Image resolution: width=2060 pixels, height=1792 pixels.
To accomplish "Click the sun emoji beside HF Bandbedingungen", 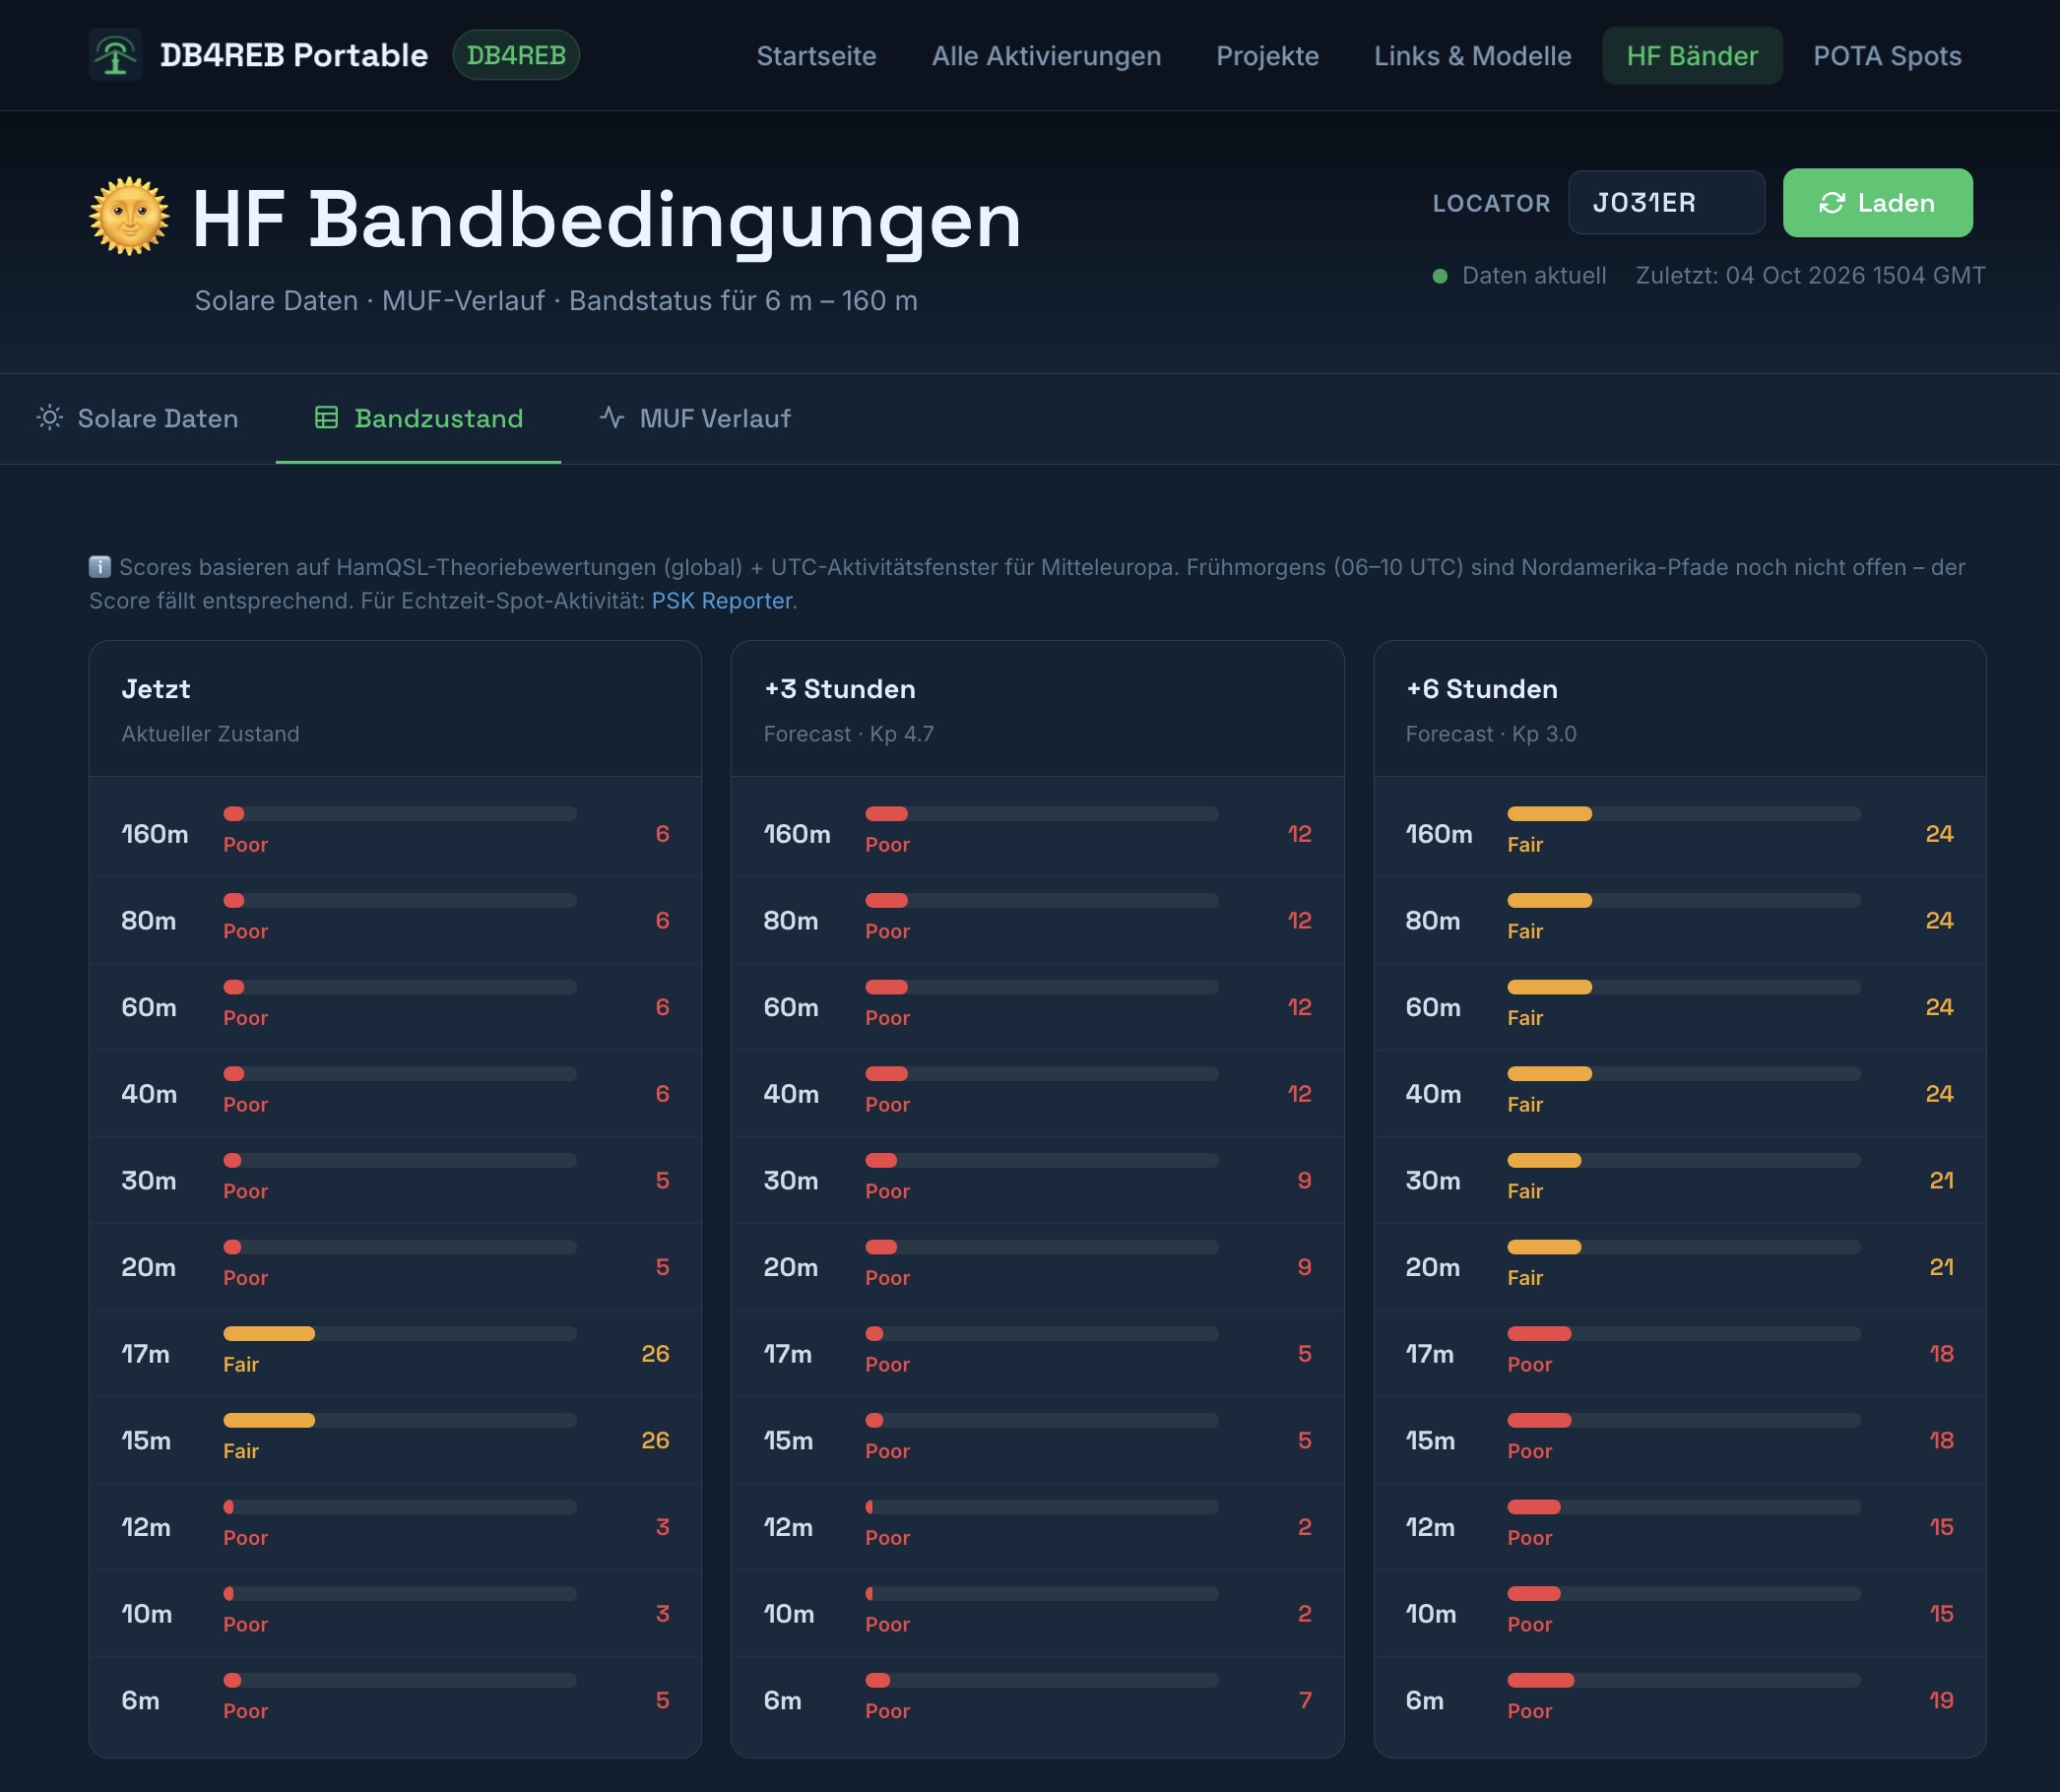I will click(129, 217).
